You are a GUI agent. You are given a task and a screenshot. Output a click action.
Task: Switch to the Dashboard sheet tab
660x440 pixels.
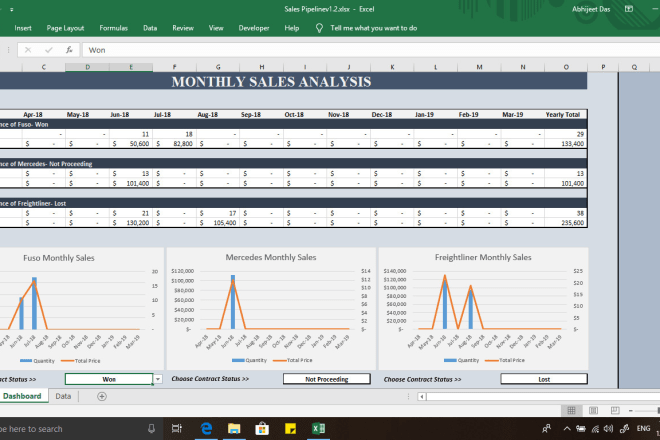pyautogui.click(x=22, y=396)
